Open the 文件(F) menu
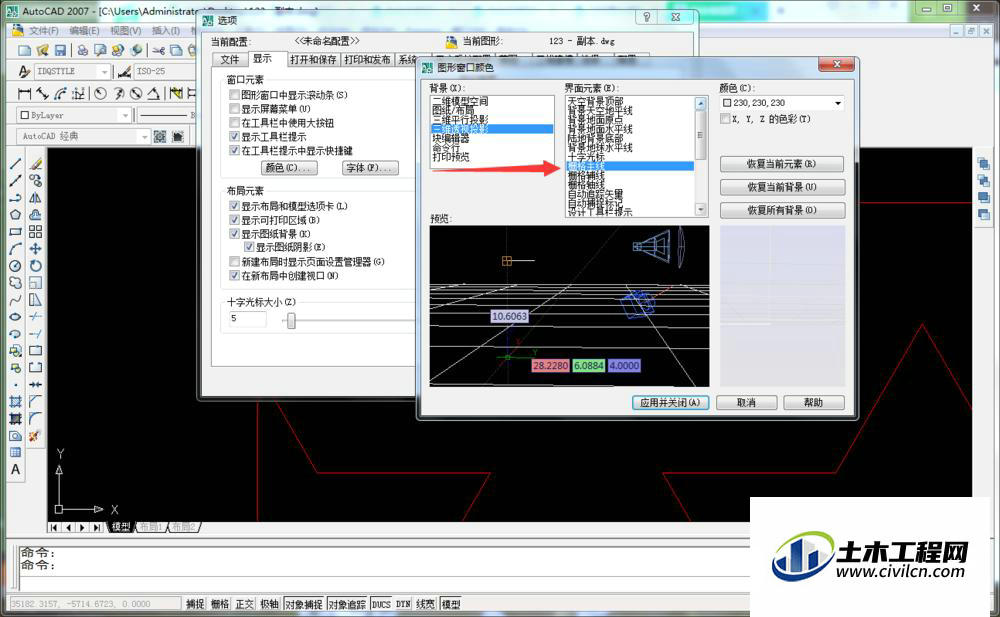Viewport: 1000px width, 617px height. click(x=43, y=31)
